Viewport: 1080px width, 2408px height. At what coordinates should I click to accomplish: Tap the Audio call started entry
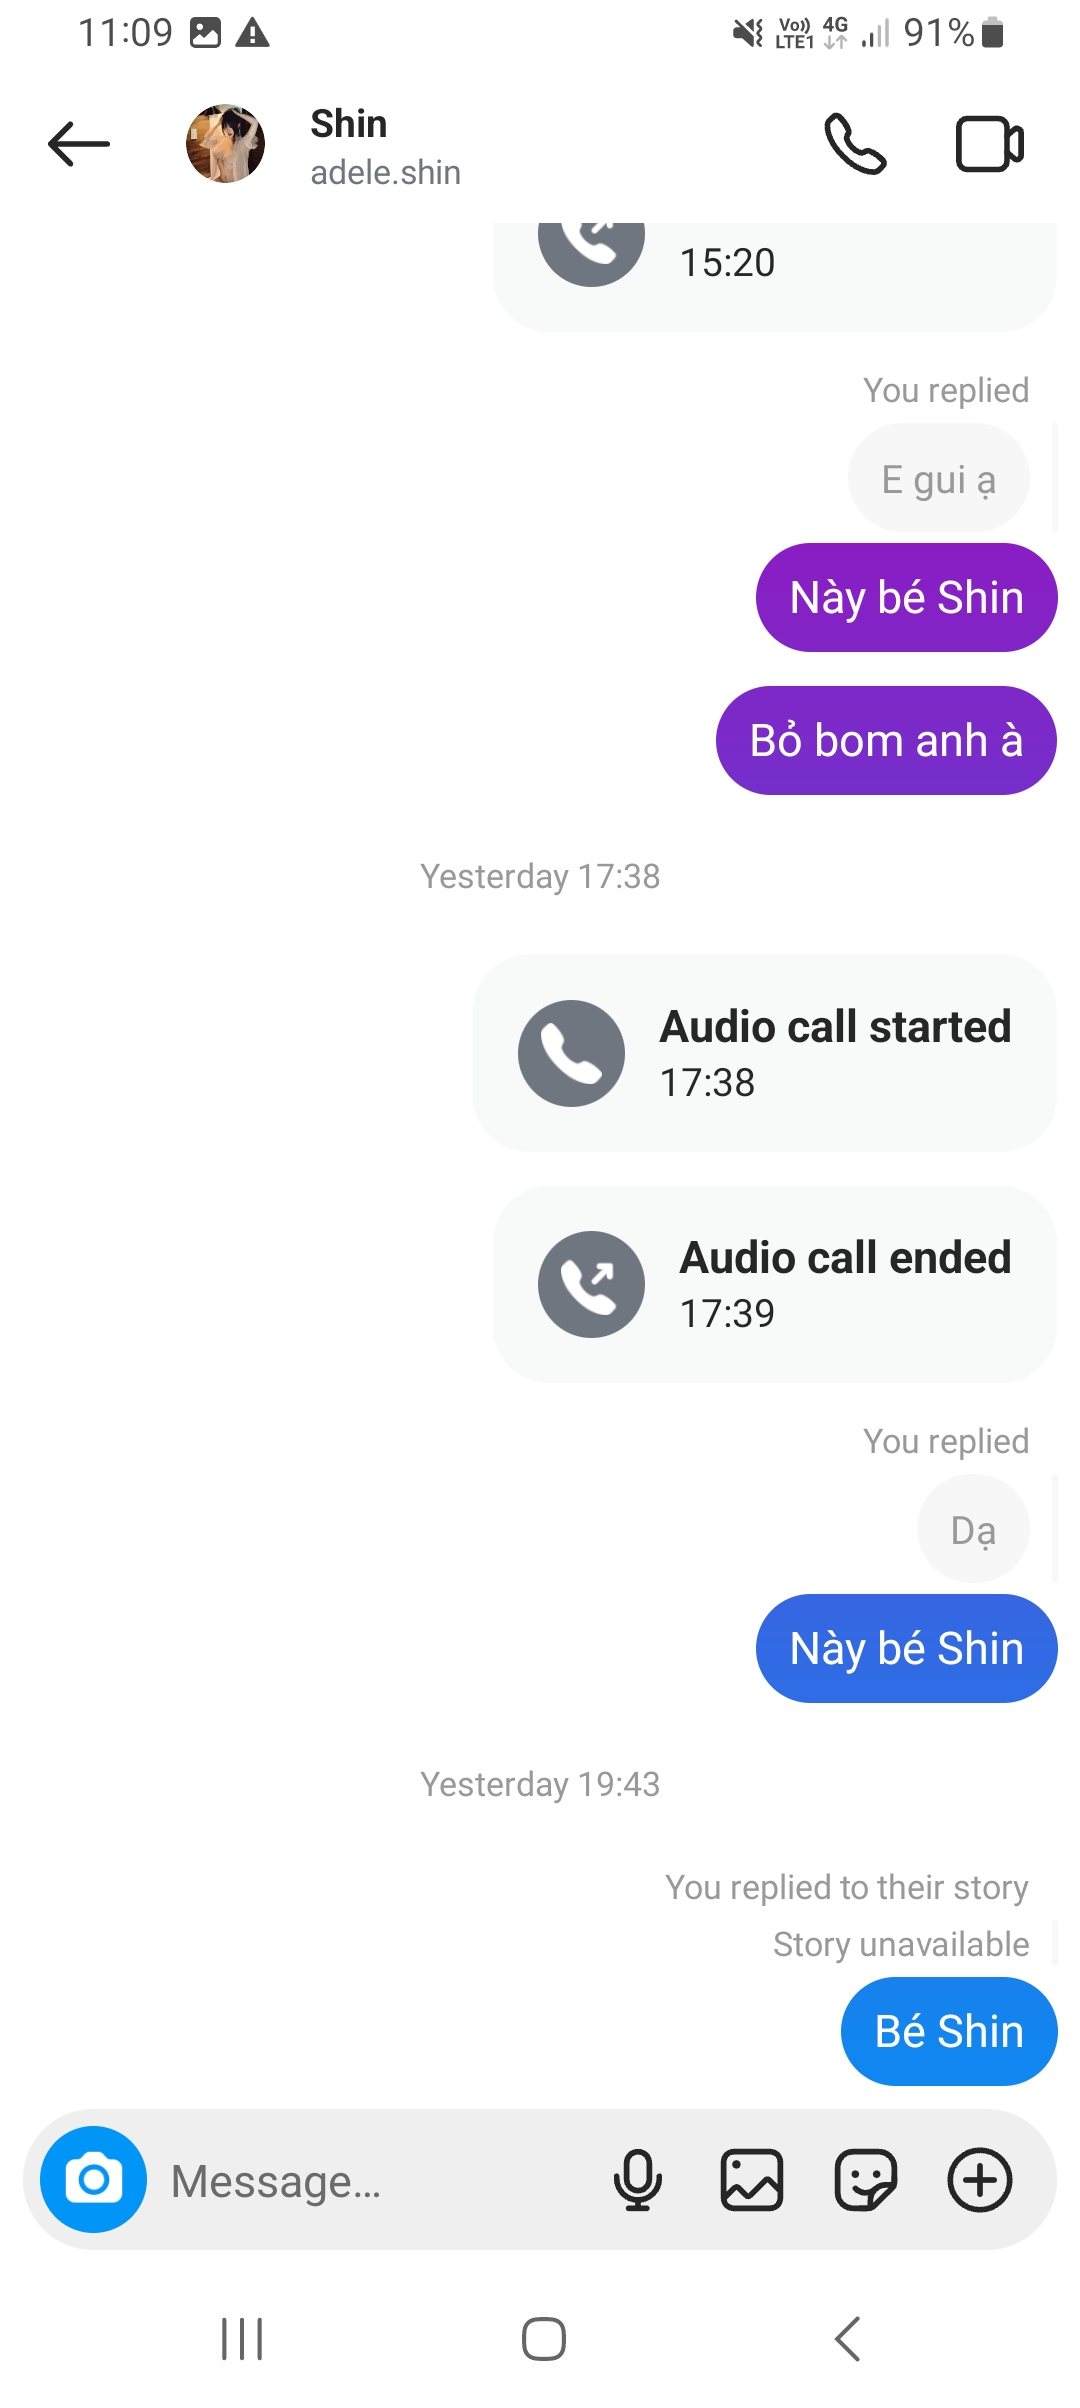click(765, 1053)
